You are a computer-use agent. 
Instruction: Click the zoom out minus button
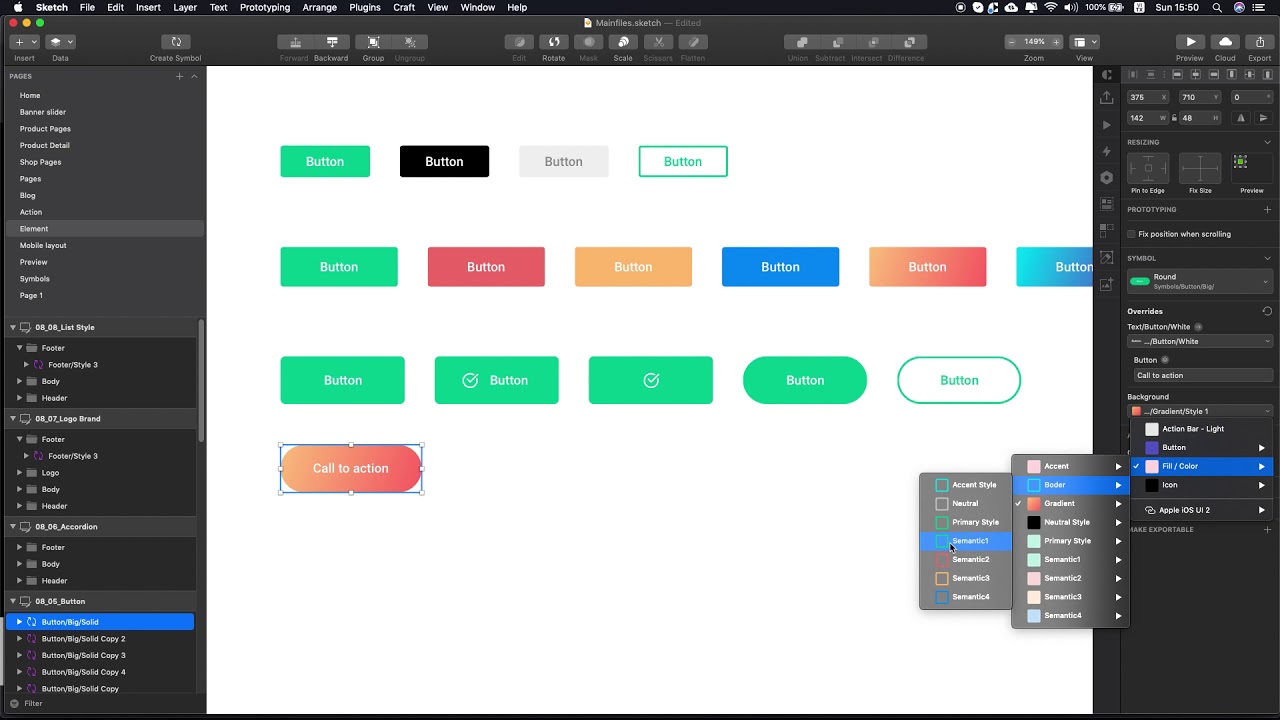click(x=1012, y=42)
